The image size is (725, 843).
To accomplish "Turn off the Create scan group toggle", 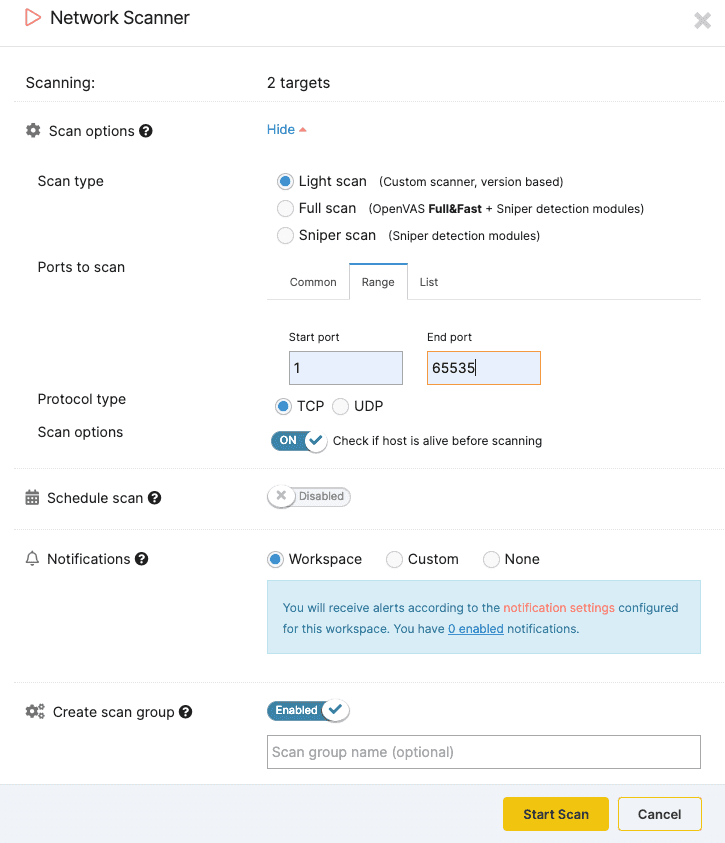I will 307,710.
